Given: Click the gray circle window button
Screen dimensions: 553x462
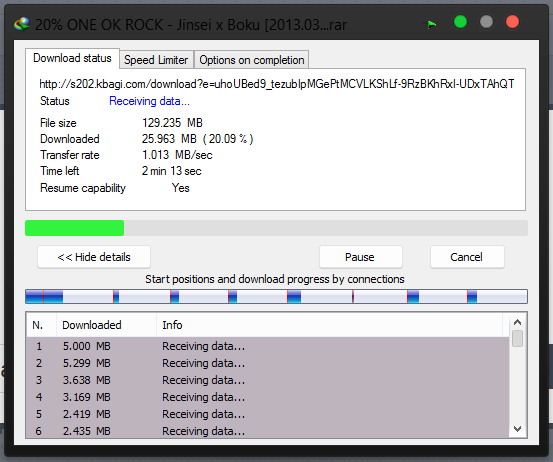Looking at the screenshot, I should tap(486, 22).
